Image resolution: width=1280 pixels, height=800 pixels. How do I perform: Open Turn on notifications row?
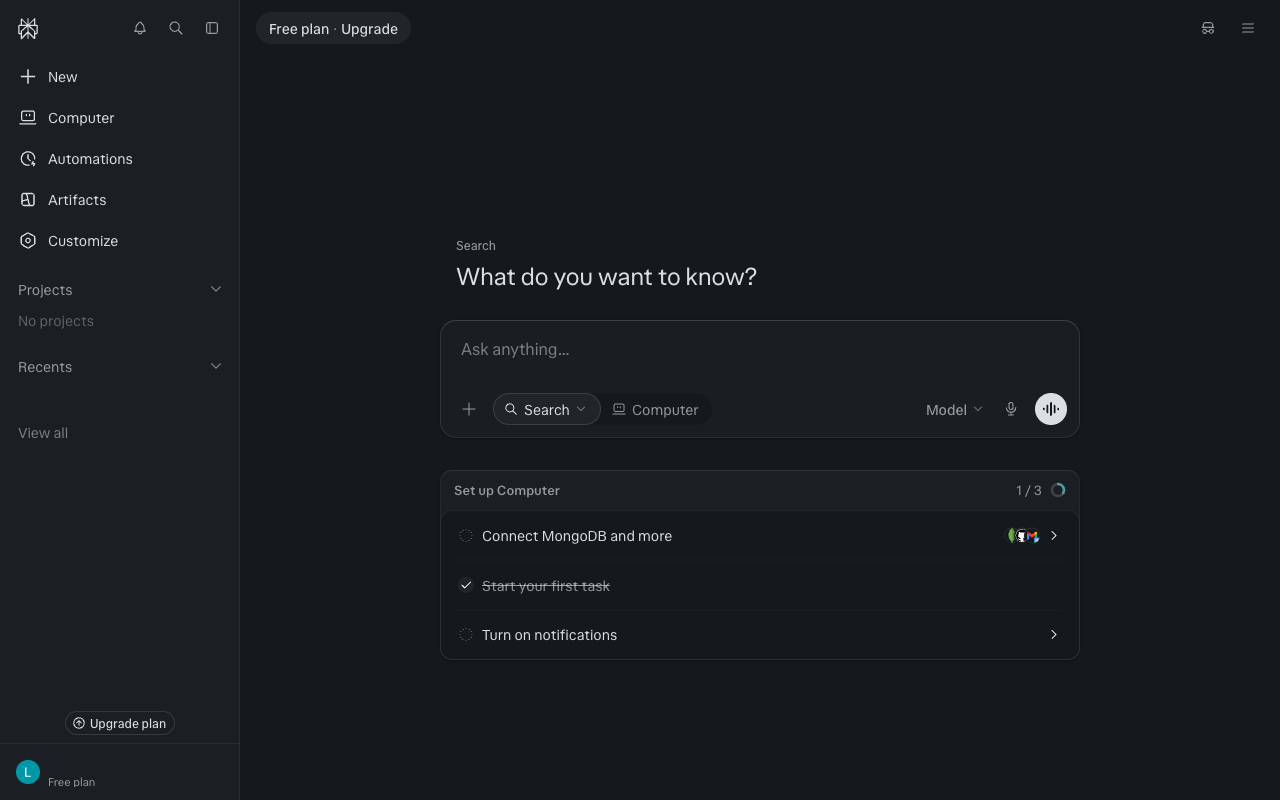[x=760, y=635]
